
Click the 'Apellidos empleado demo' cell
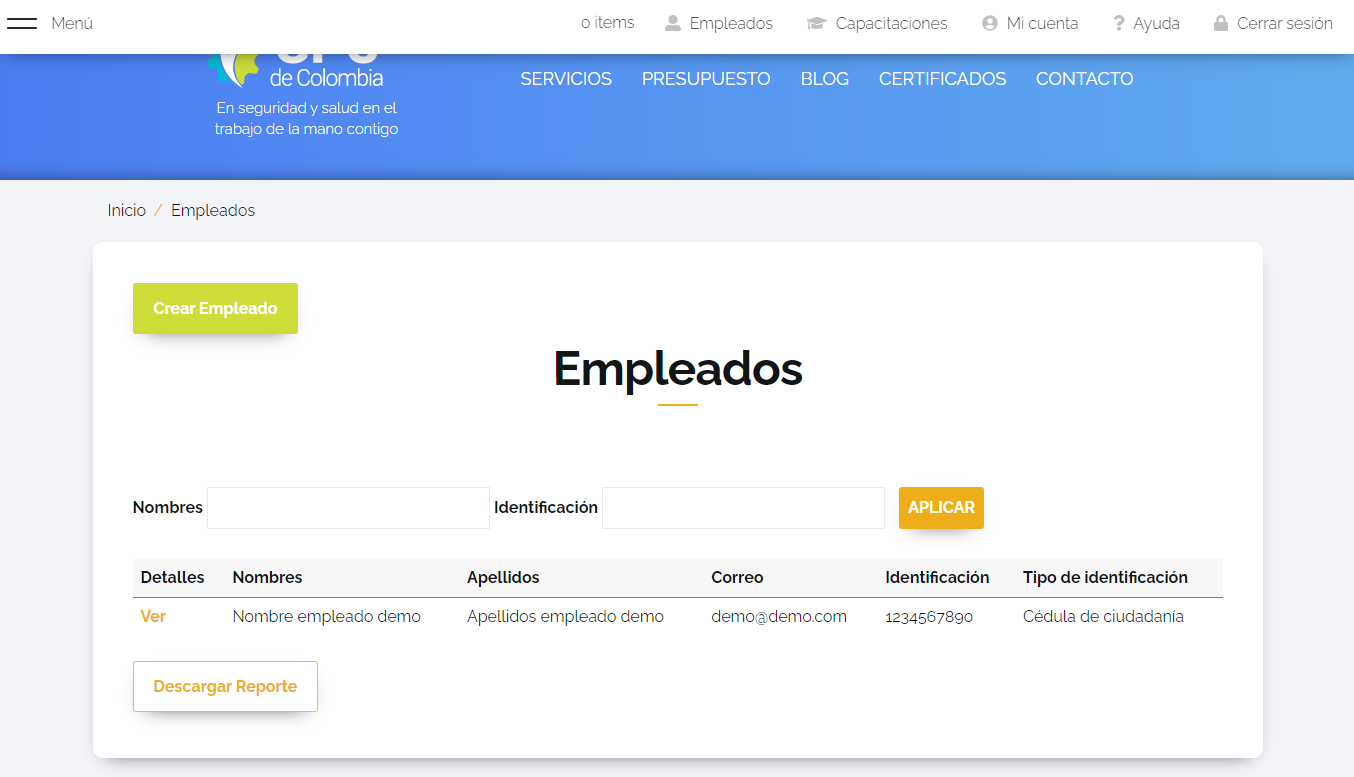pyautogui.click(x=565, y=617)
